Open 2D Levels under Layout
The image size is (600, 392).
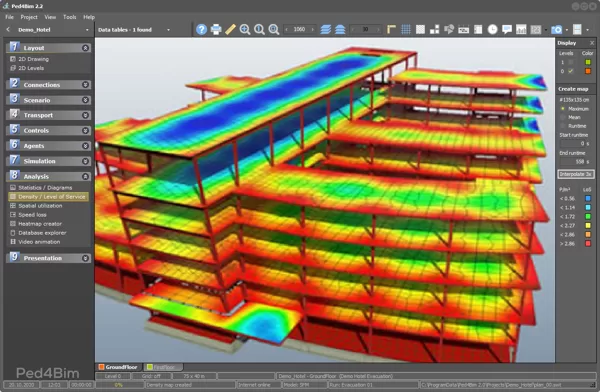[31, 68]
